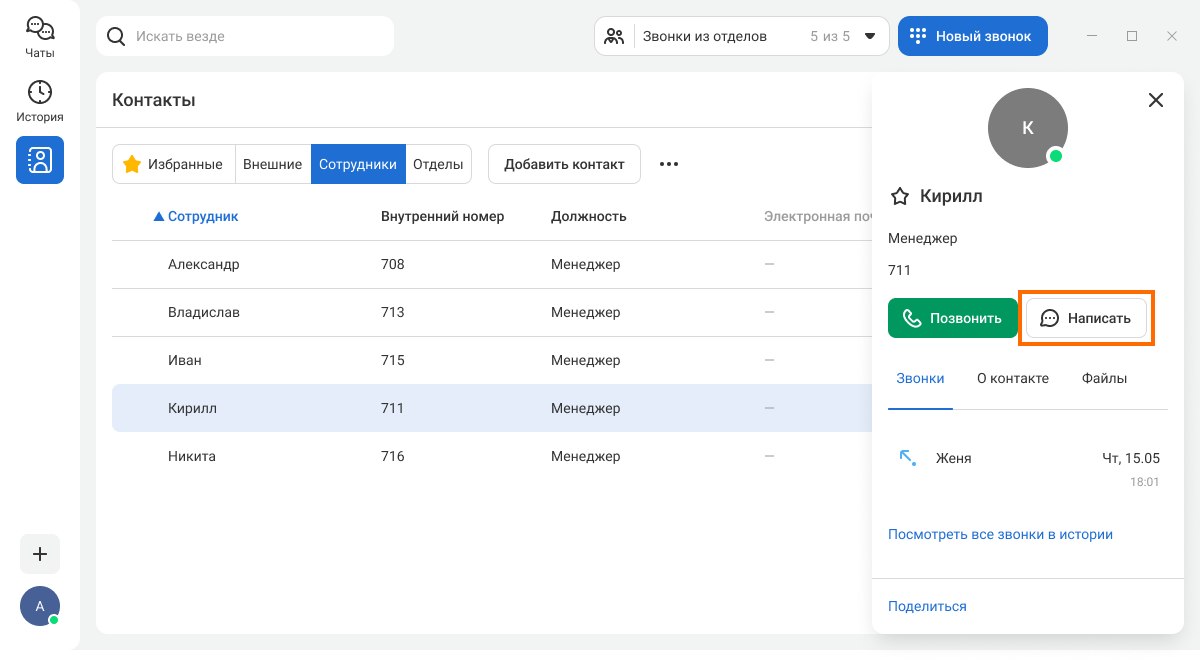The image size is (1203, 663).
Task: Switch to the Файлы tab
Action: (x=1104, y=378)
